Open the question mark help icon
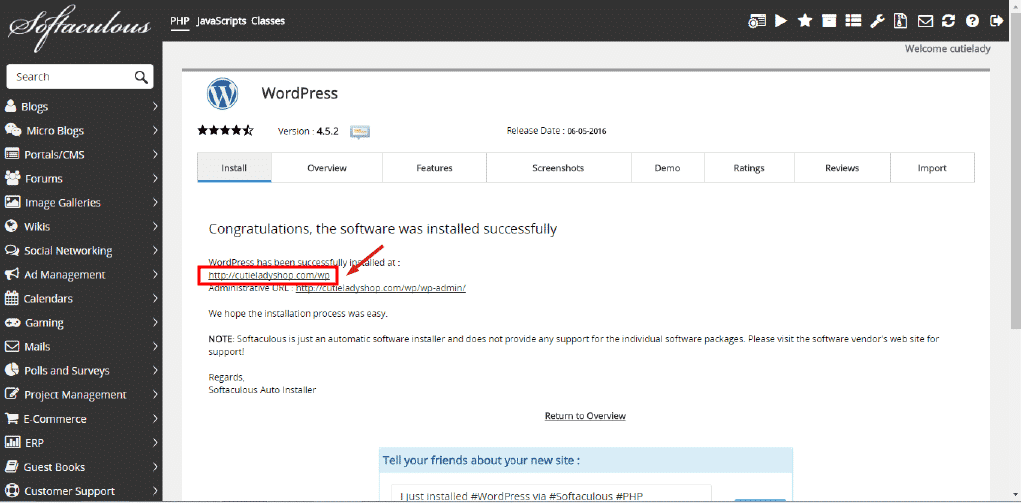Screen dimensions: 1021x503 [972, 21]
